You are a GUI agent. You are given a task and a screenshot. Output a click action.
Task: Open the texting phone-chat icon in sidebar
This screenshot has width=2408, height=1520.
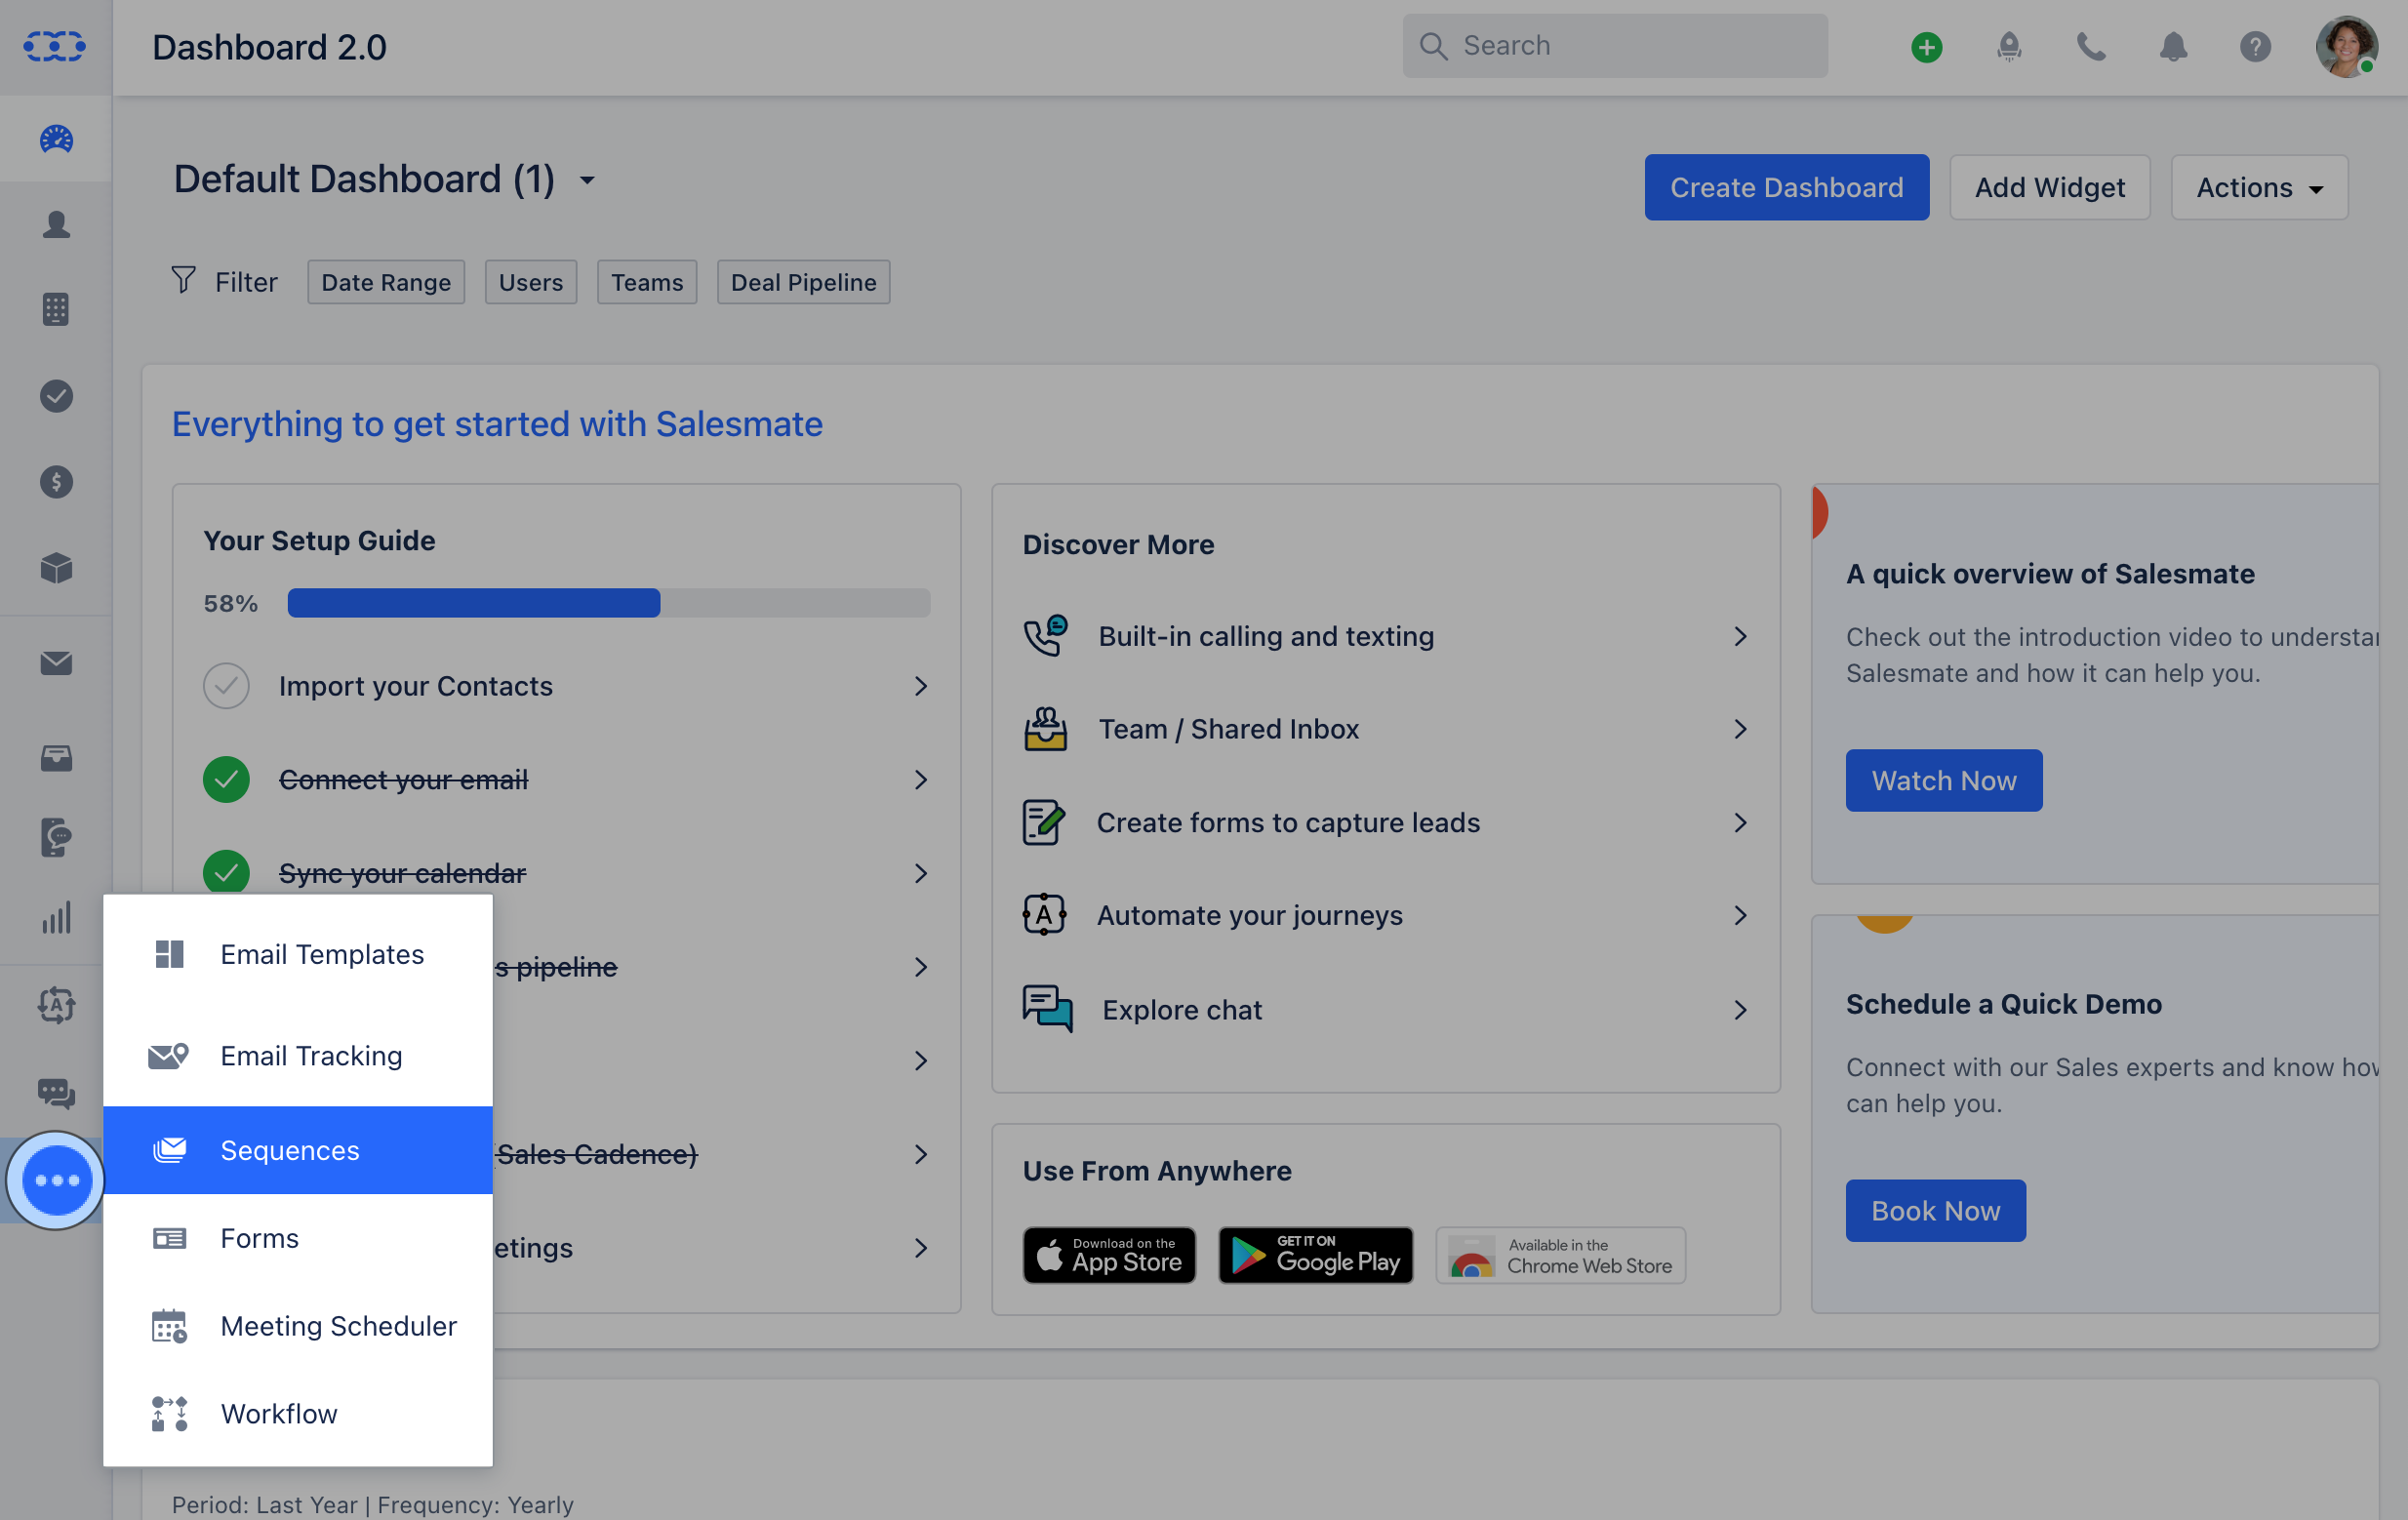point(55,837)
